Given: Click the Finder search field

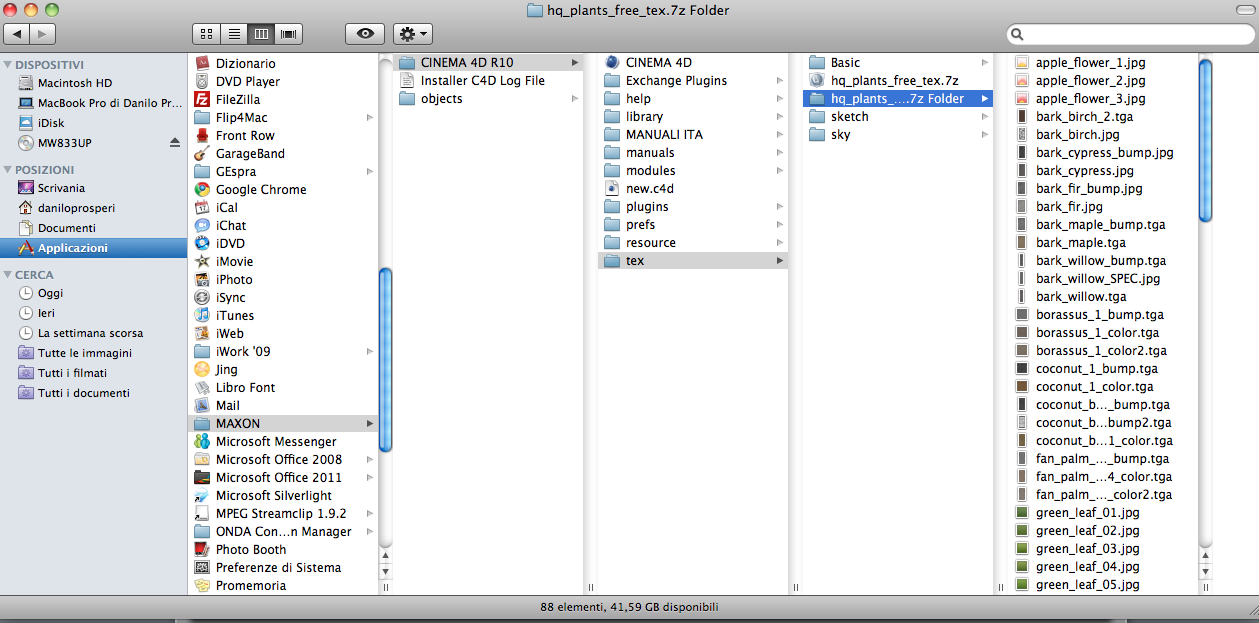Looking at the screenshot, I should 1129,34.
